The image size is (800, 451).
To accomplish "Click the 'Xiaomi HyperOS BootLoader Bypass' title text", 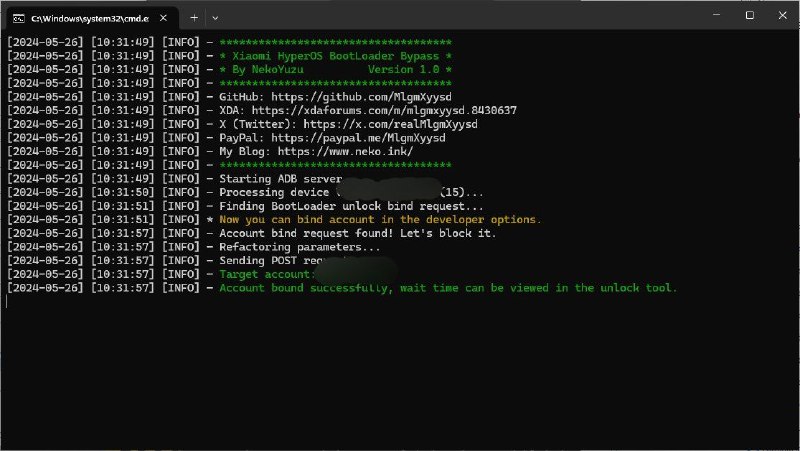I will click(x=335, y=56).
